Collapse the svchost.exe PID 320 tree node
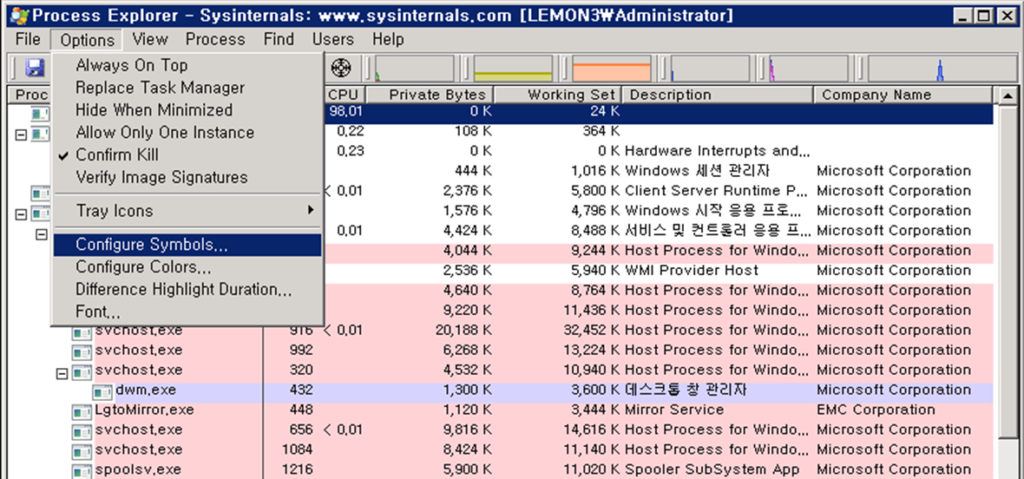The height and width of the screenshot is (479, 1024). tap(62, 373)
